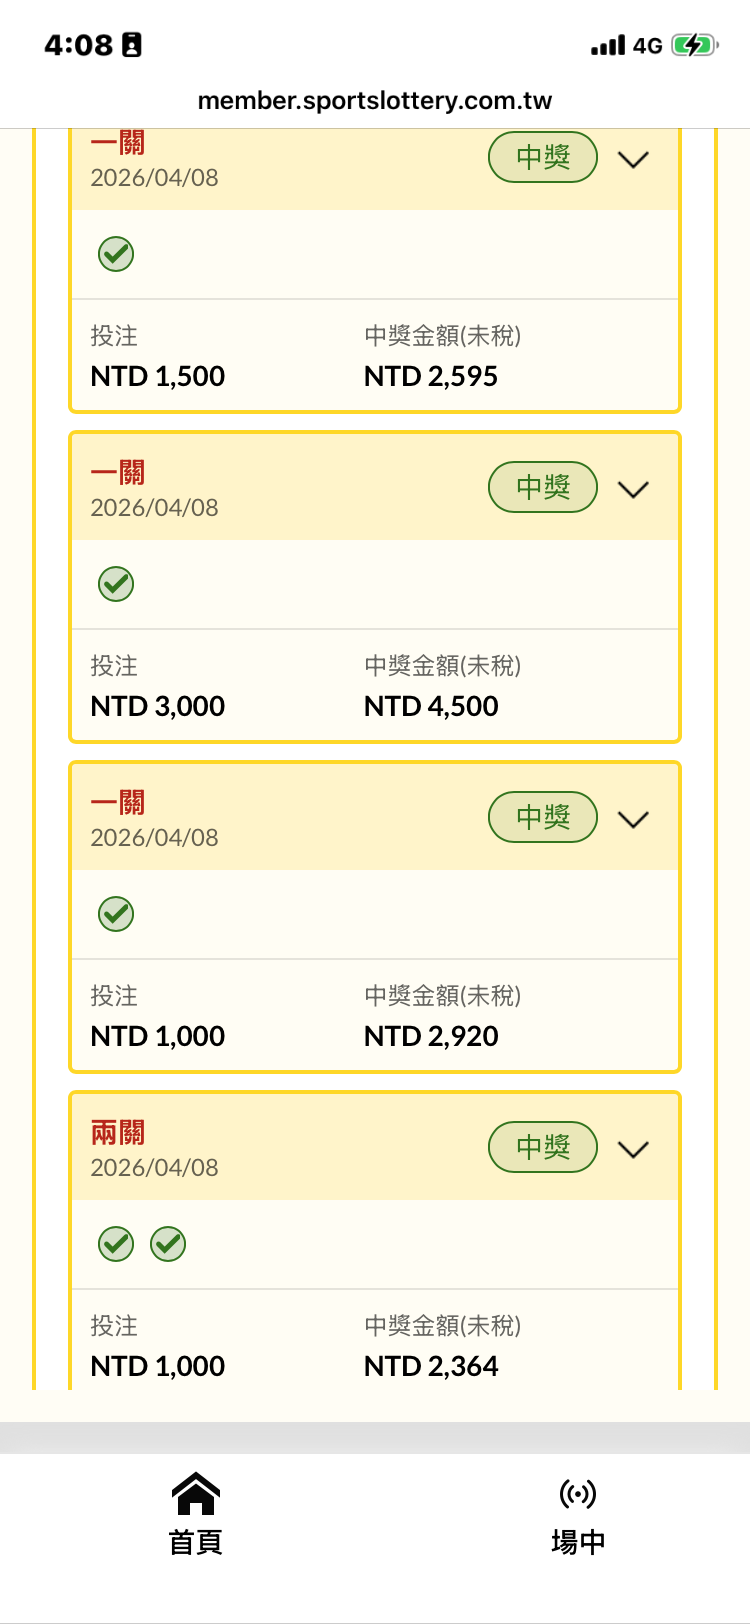This screenshot has width=750, height=1624.
Task: Tap the battery charging icon in status bar
Action: (x=693, y=45)
